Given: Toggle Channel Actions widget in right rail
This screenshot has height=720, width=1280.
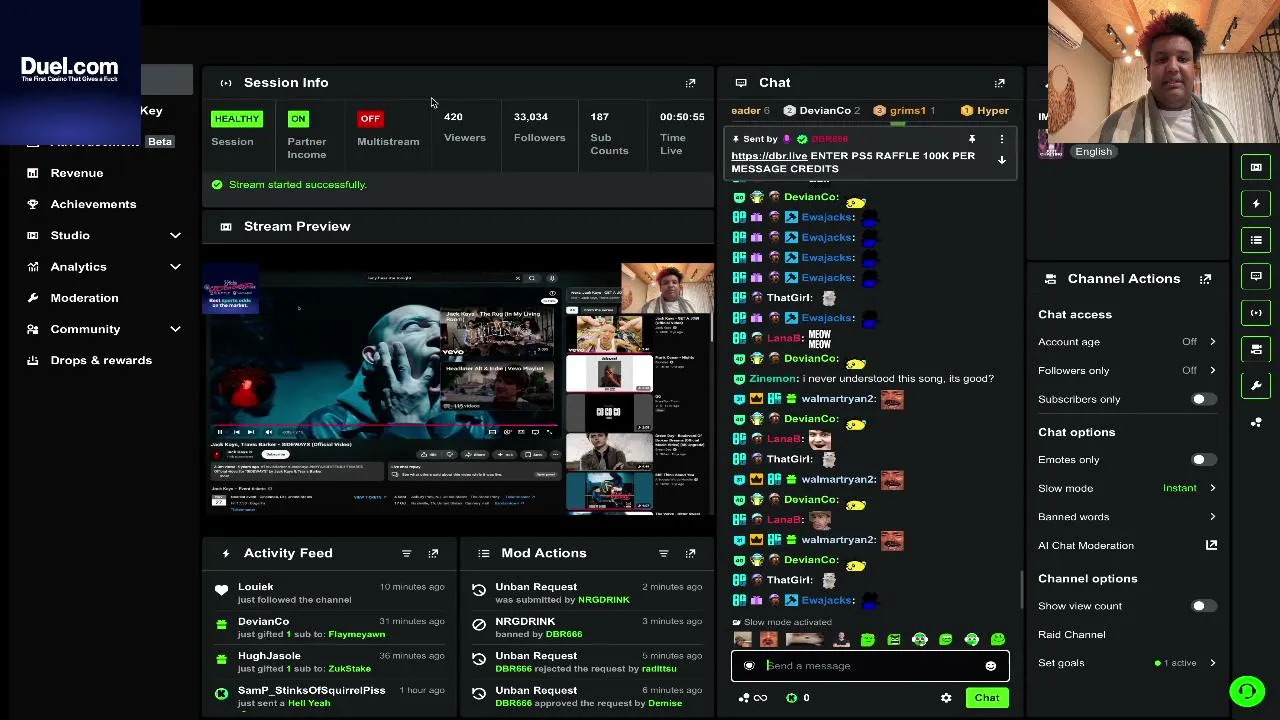Looking at the screenshot, I should point(1256,349).
